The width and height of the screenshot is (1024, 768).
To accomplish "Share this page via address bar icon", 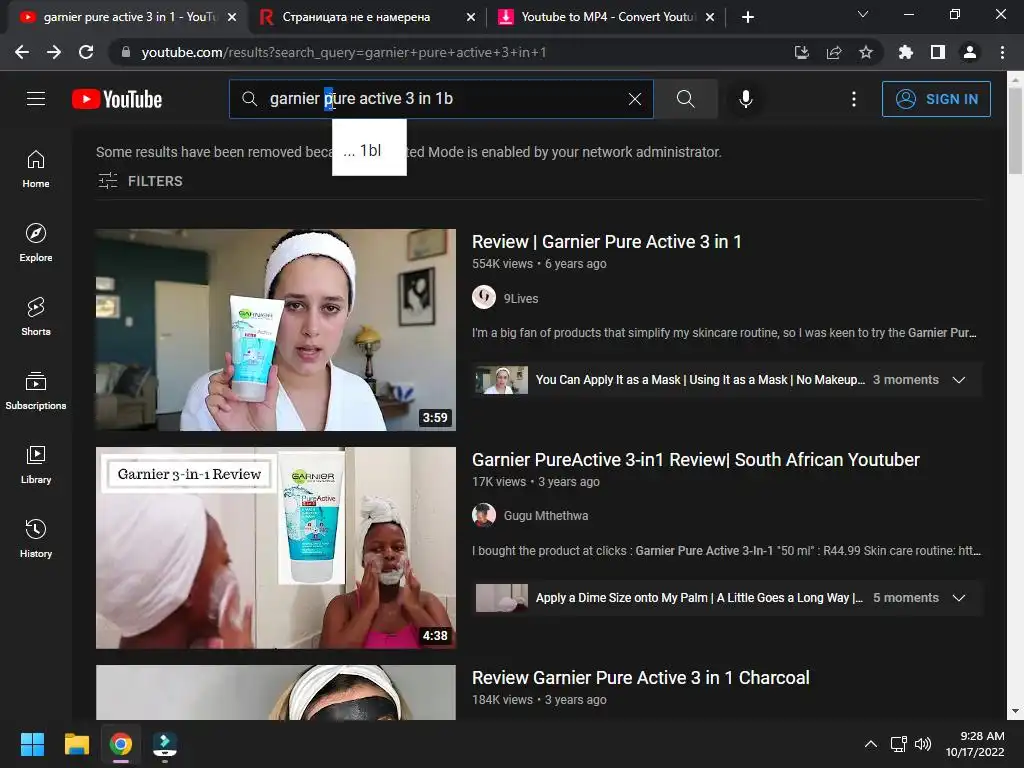I will click(834, 52).
